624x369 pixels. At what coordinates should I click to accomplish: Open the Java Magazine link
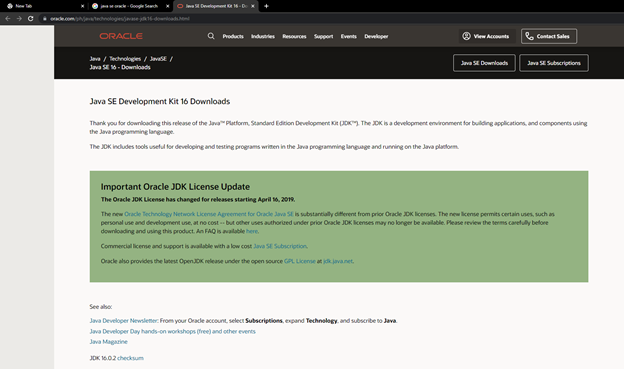click(109, 342)
